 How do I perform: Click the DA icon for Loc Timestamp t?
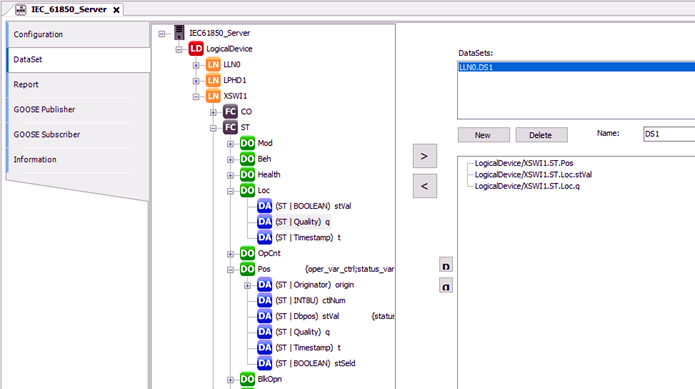pos(265,237)
